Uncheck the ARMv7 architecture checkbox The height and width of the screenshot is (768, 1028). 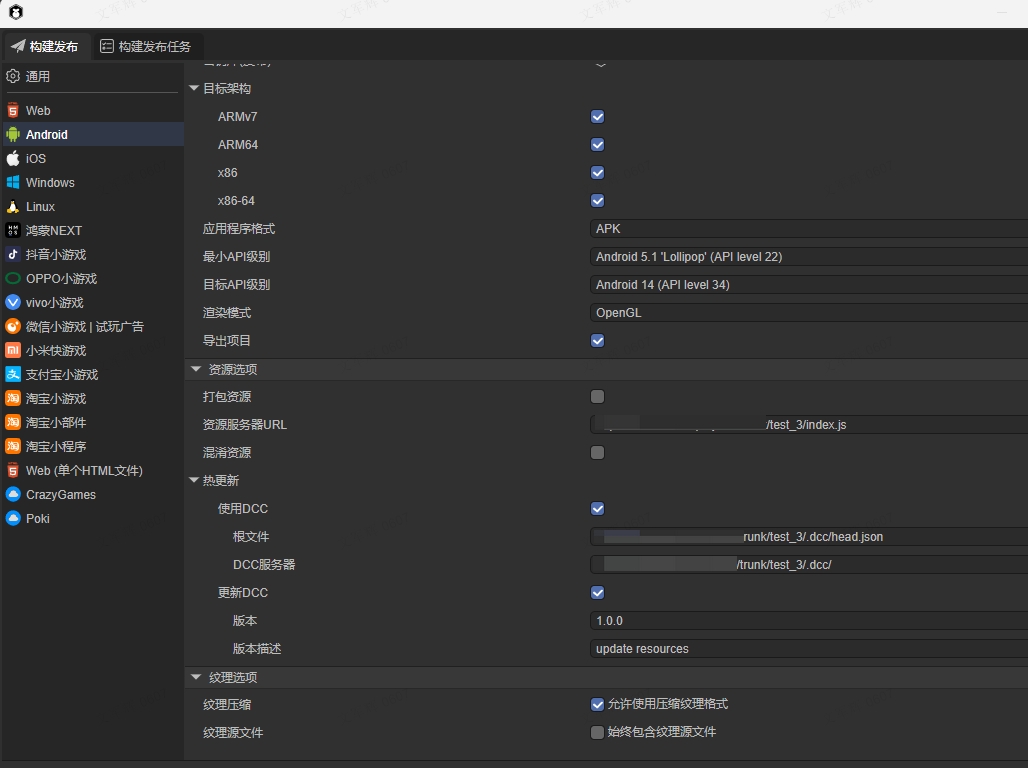pos(598,117)
